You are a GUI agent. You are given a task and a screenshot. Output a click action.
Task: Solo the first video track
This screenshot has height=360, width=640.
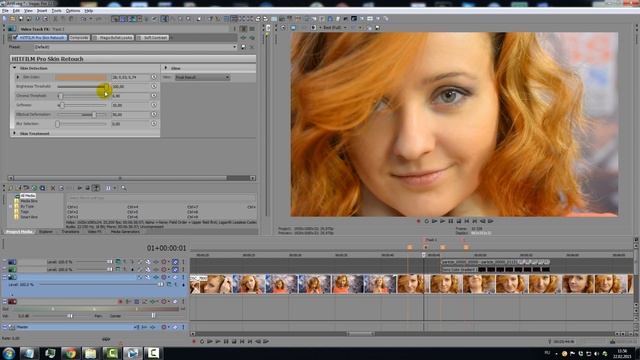(183, 262)
